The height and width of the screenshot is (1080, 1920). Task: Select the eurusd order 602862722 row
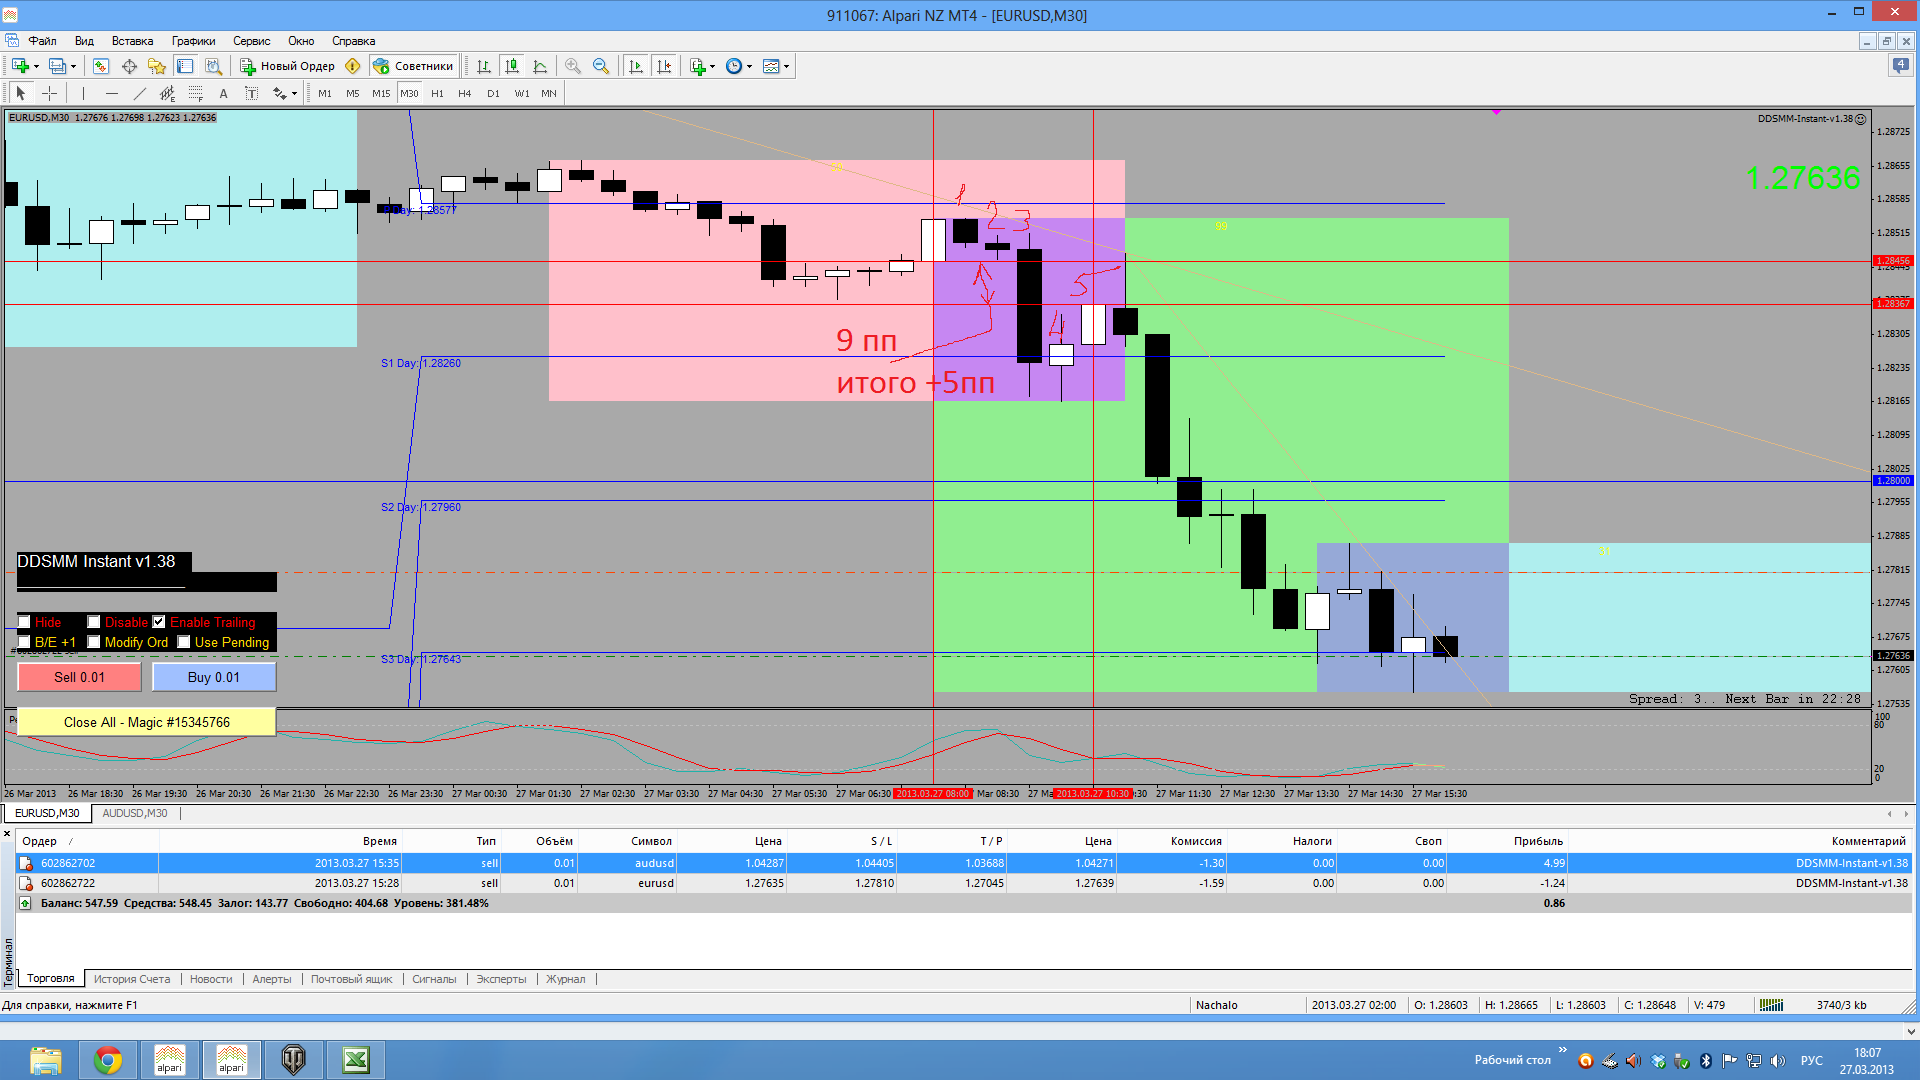964,883
